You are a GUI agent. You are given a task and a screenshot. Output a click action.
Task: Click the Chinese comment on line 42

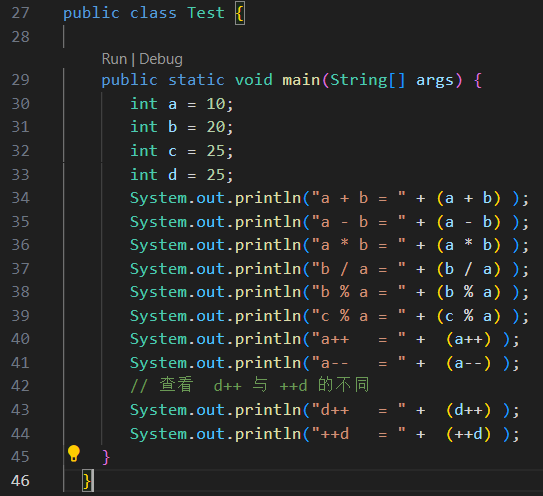[x=250, y=385]
